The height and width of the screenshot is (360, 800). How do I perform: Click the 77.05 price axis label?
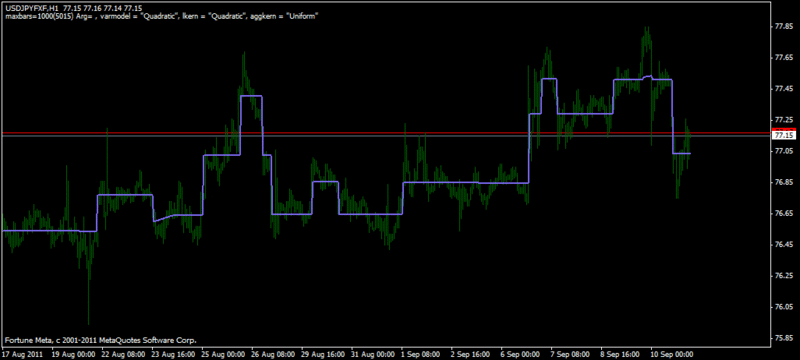tap(783, 151)
